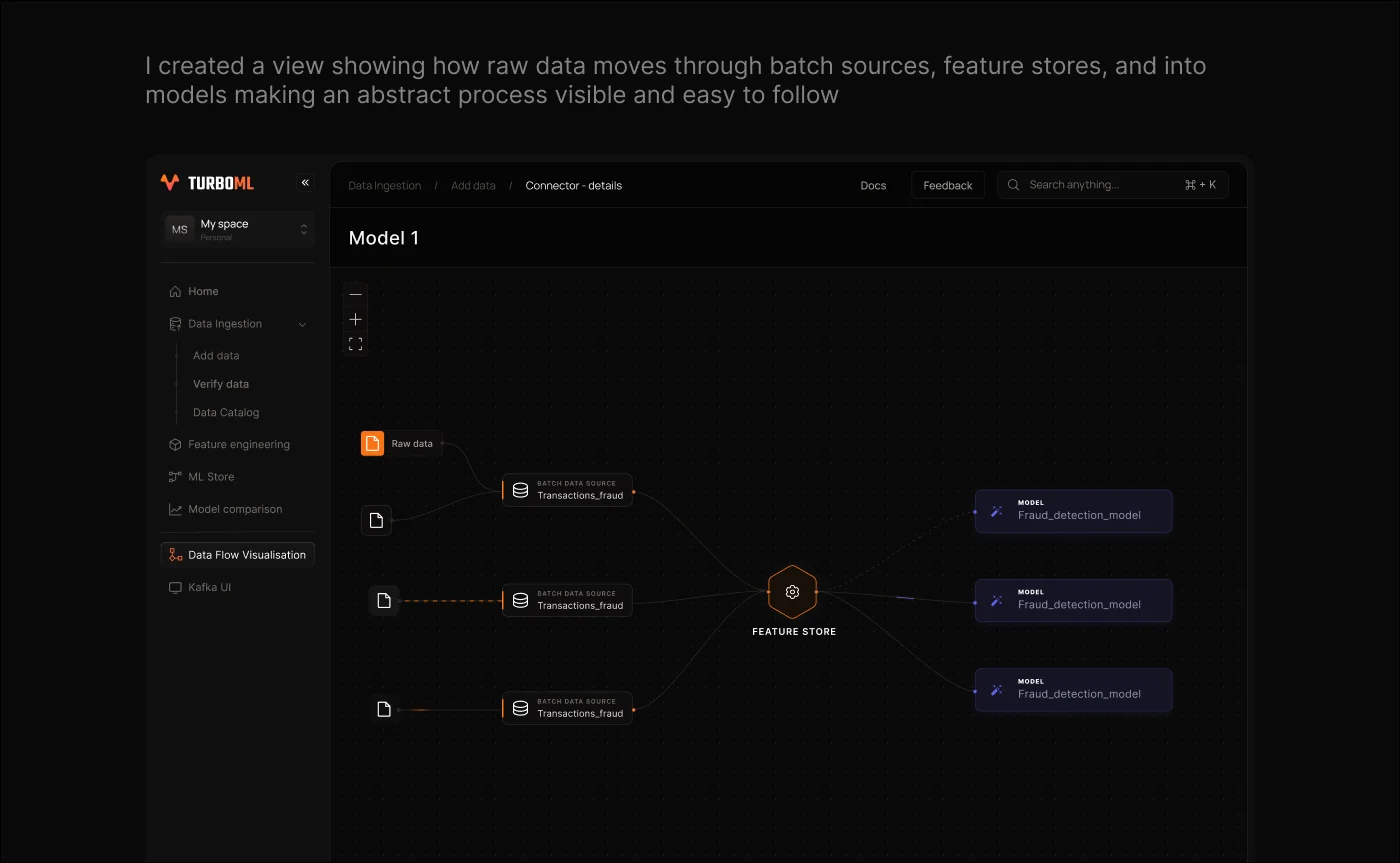This screenshot has height=863, width=1400.
Task: Click the Model comparison chart icon
Action: (x=175, y=509)
